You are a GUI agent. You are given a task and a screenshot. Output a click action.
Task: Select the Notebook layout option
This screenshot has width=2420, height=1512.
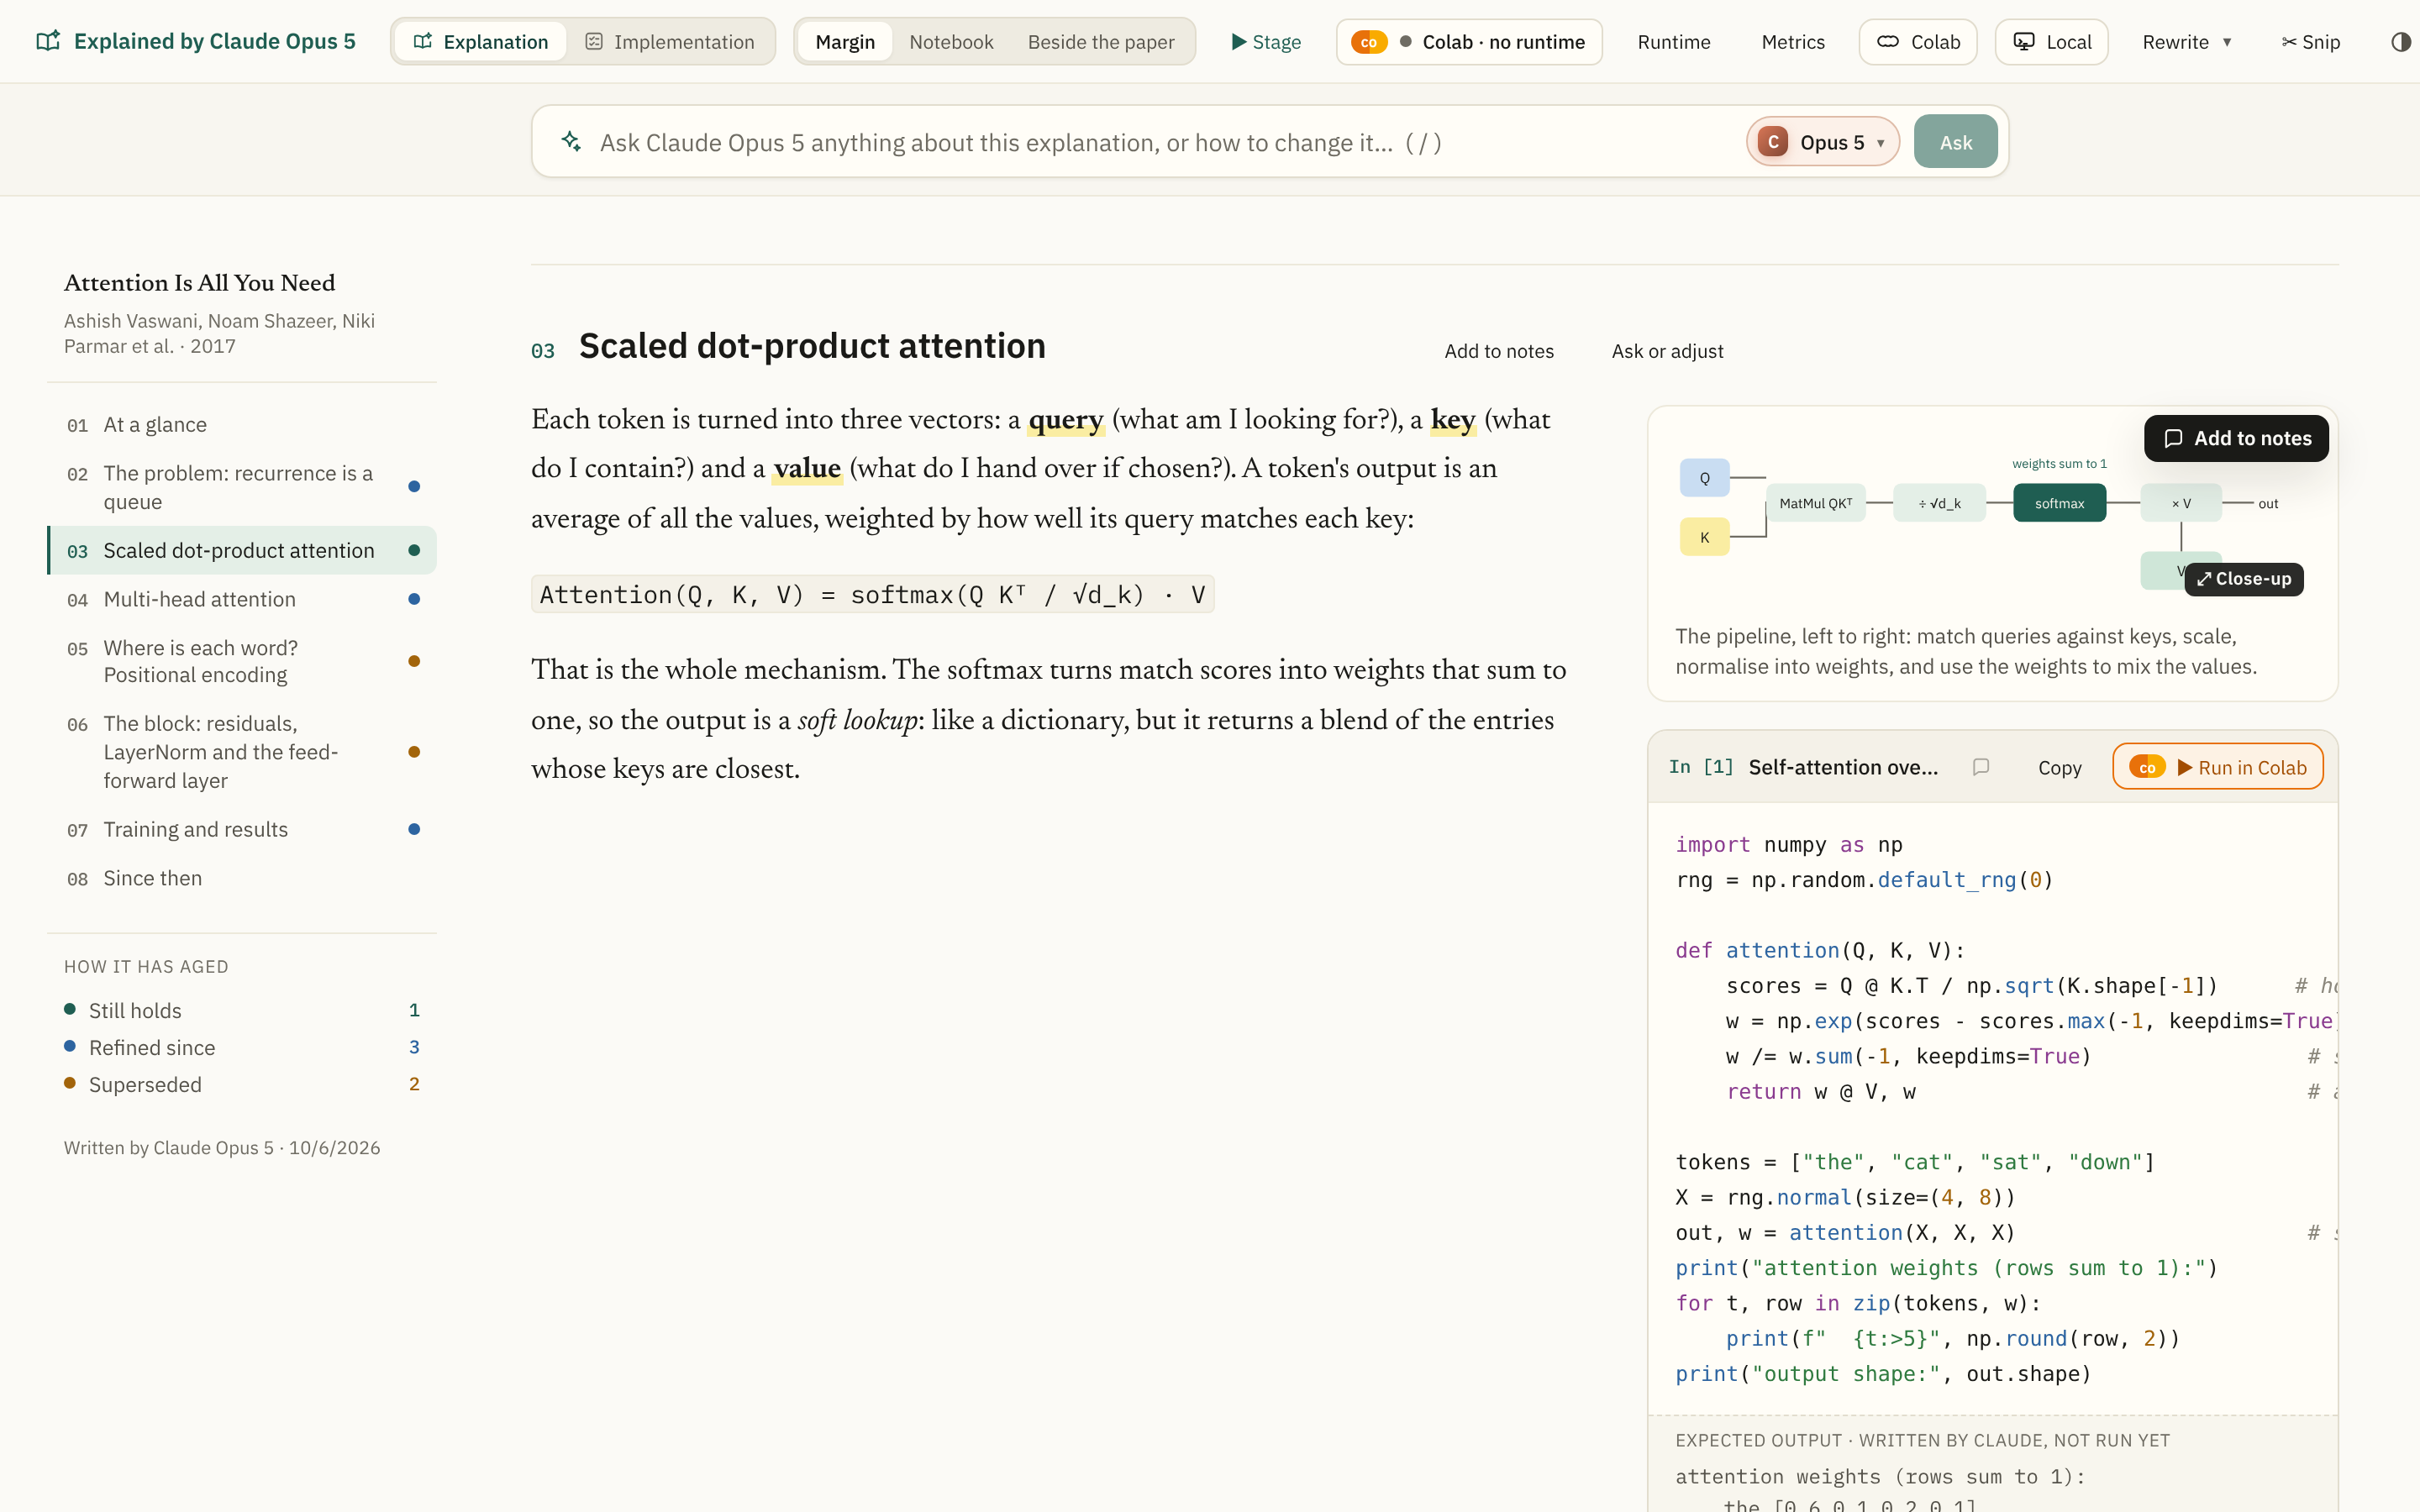(x=951, y=42)
